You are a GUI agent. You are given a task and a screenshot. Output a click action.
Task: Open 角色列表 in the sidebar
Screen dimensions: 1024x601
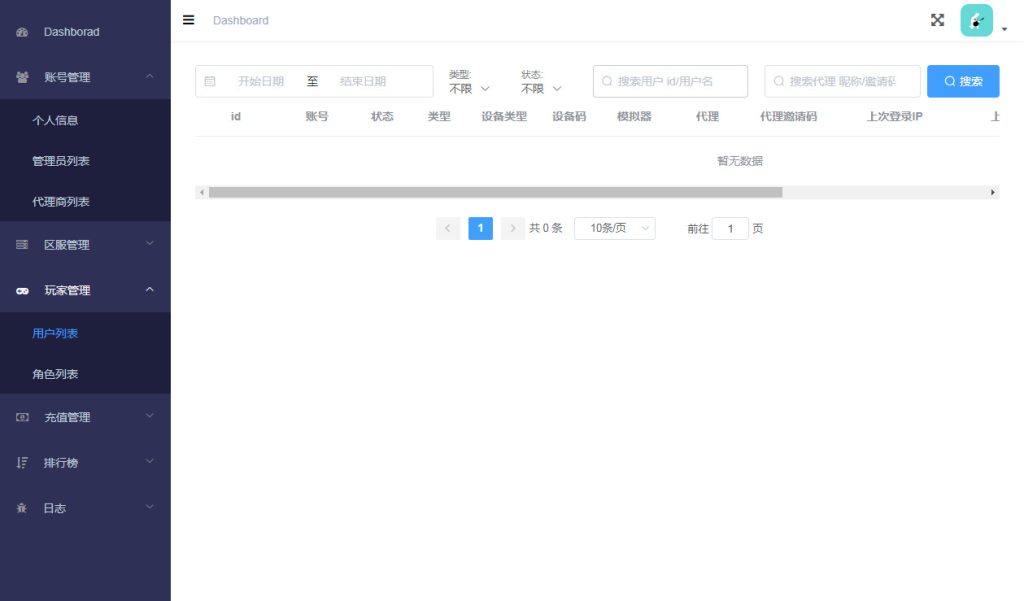pyautogui.click(x=55, y=374)
